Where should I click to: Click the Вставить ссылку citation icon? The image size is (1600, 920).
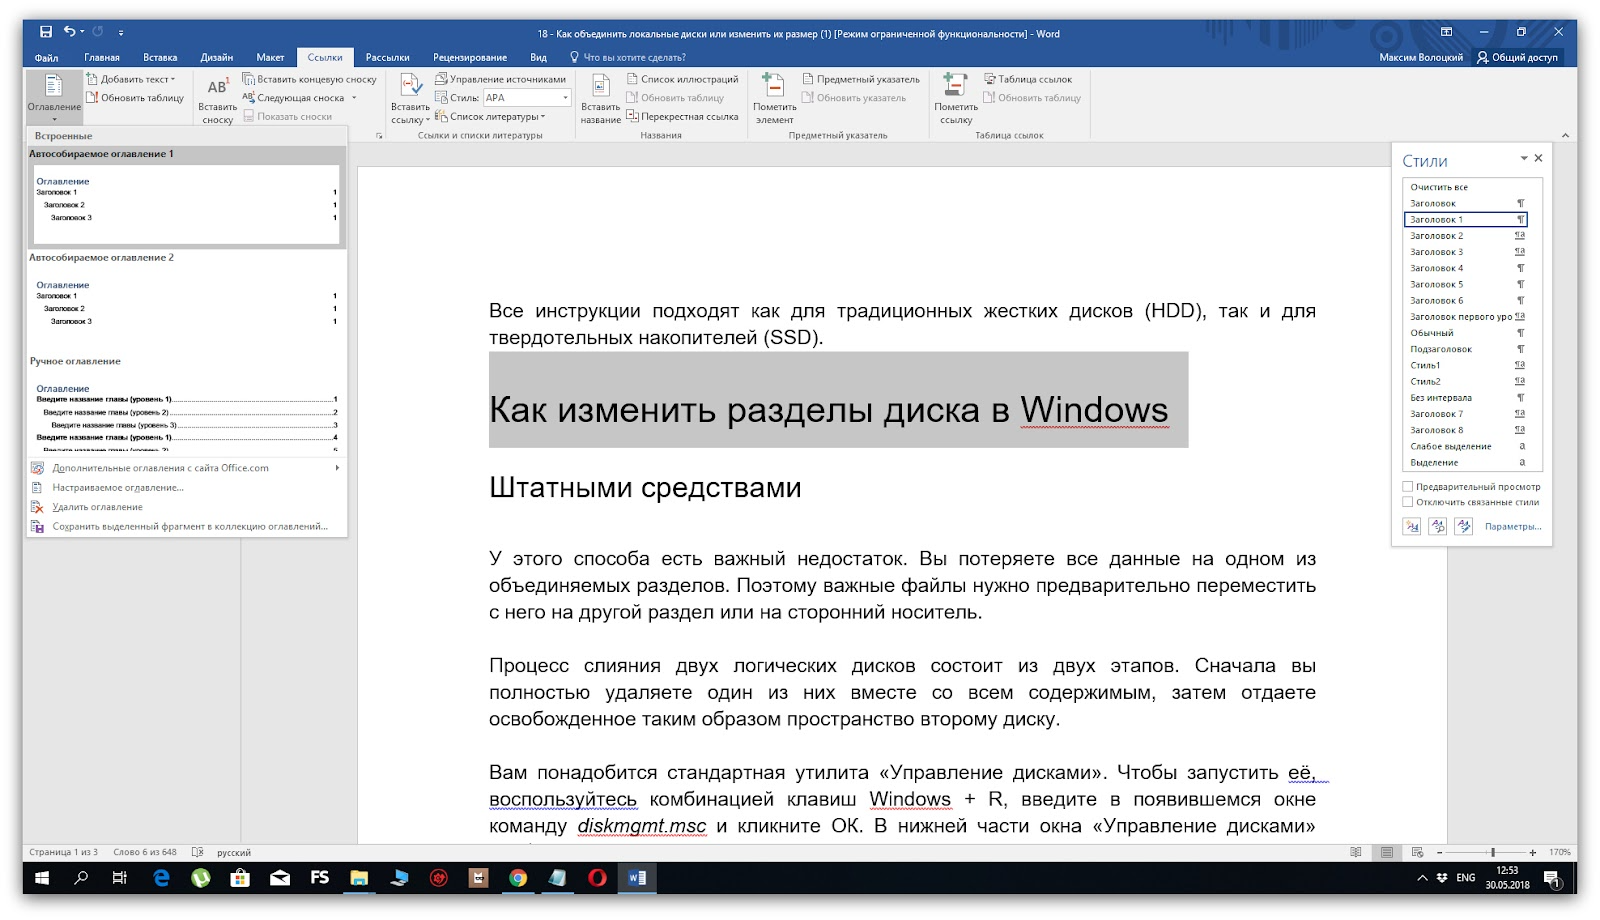tap(410, 87)
